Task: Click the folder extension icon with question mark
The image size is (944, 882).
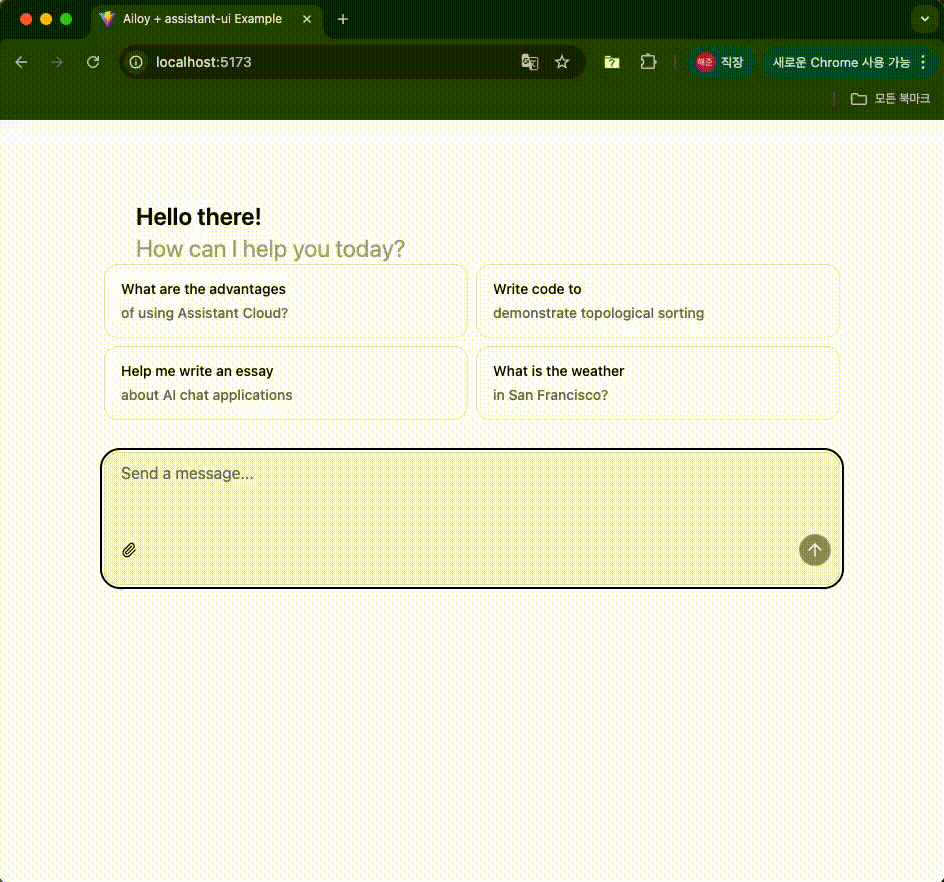Action: click(612, 62)
